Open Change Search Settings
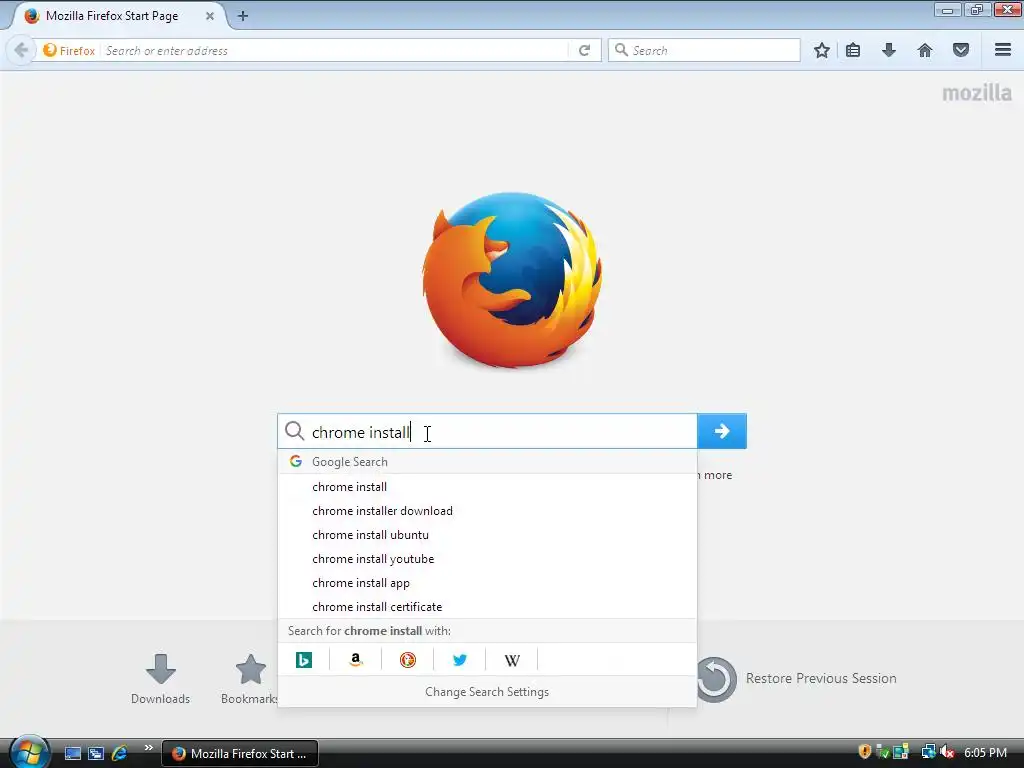 click(x=487, y=692)
